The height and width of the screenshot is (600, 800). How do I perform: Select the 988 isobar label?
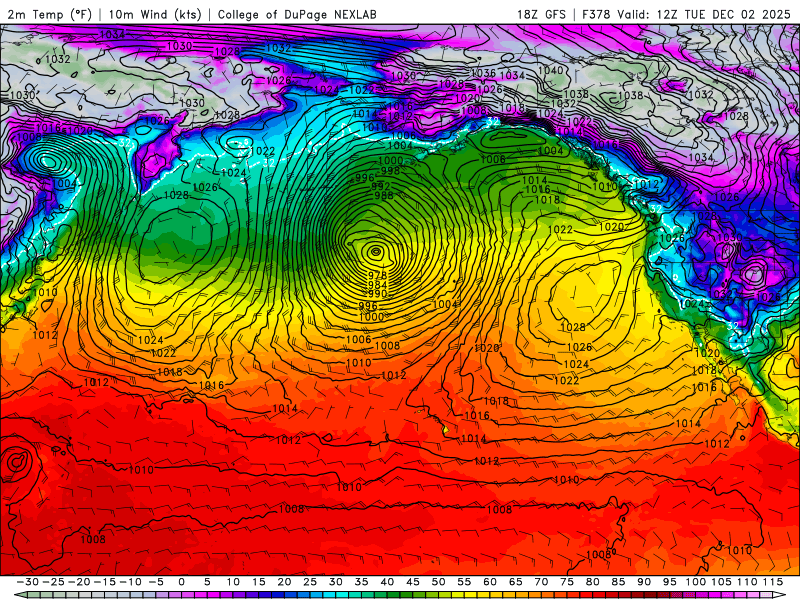pyautogui.click(x=384, y=195)
